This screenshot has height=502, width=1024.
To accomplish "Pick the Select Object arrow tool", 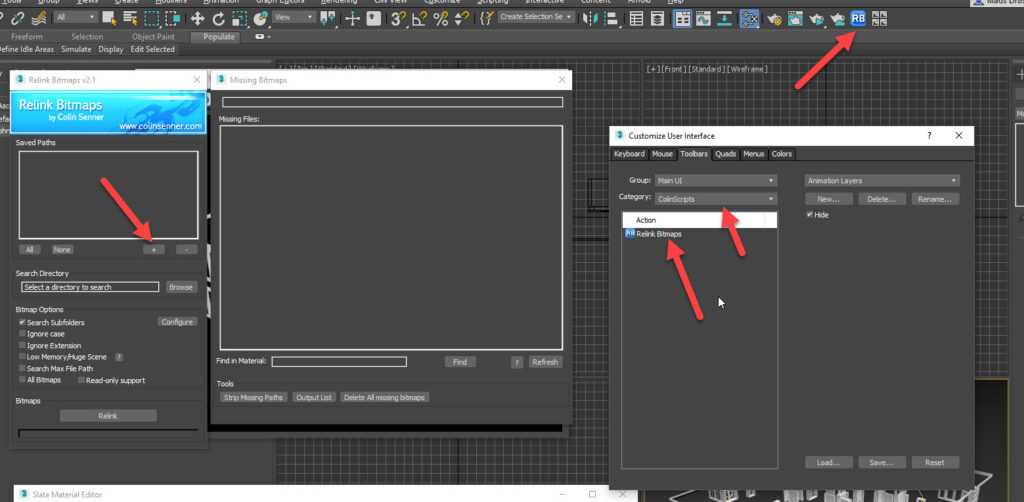I will coord(109,19).
